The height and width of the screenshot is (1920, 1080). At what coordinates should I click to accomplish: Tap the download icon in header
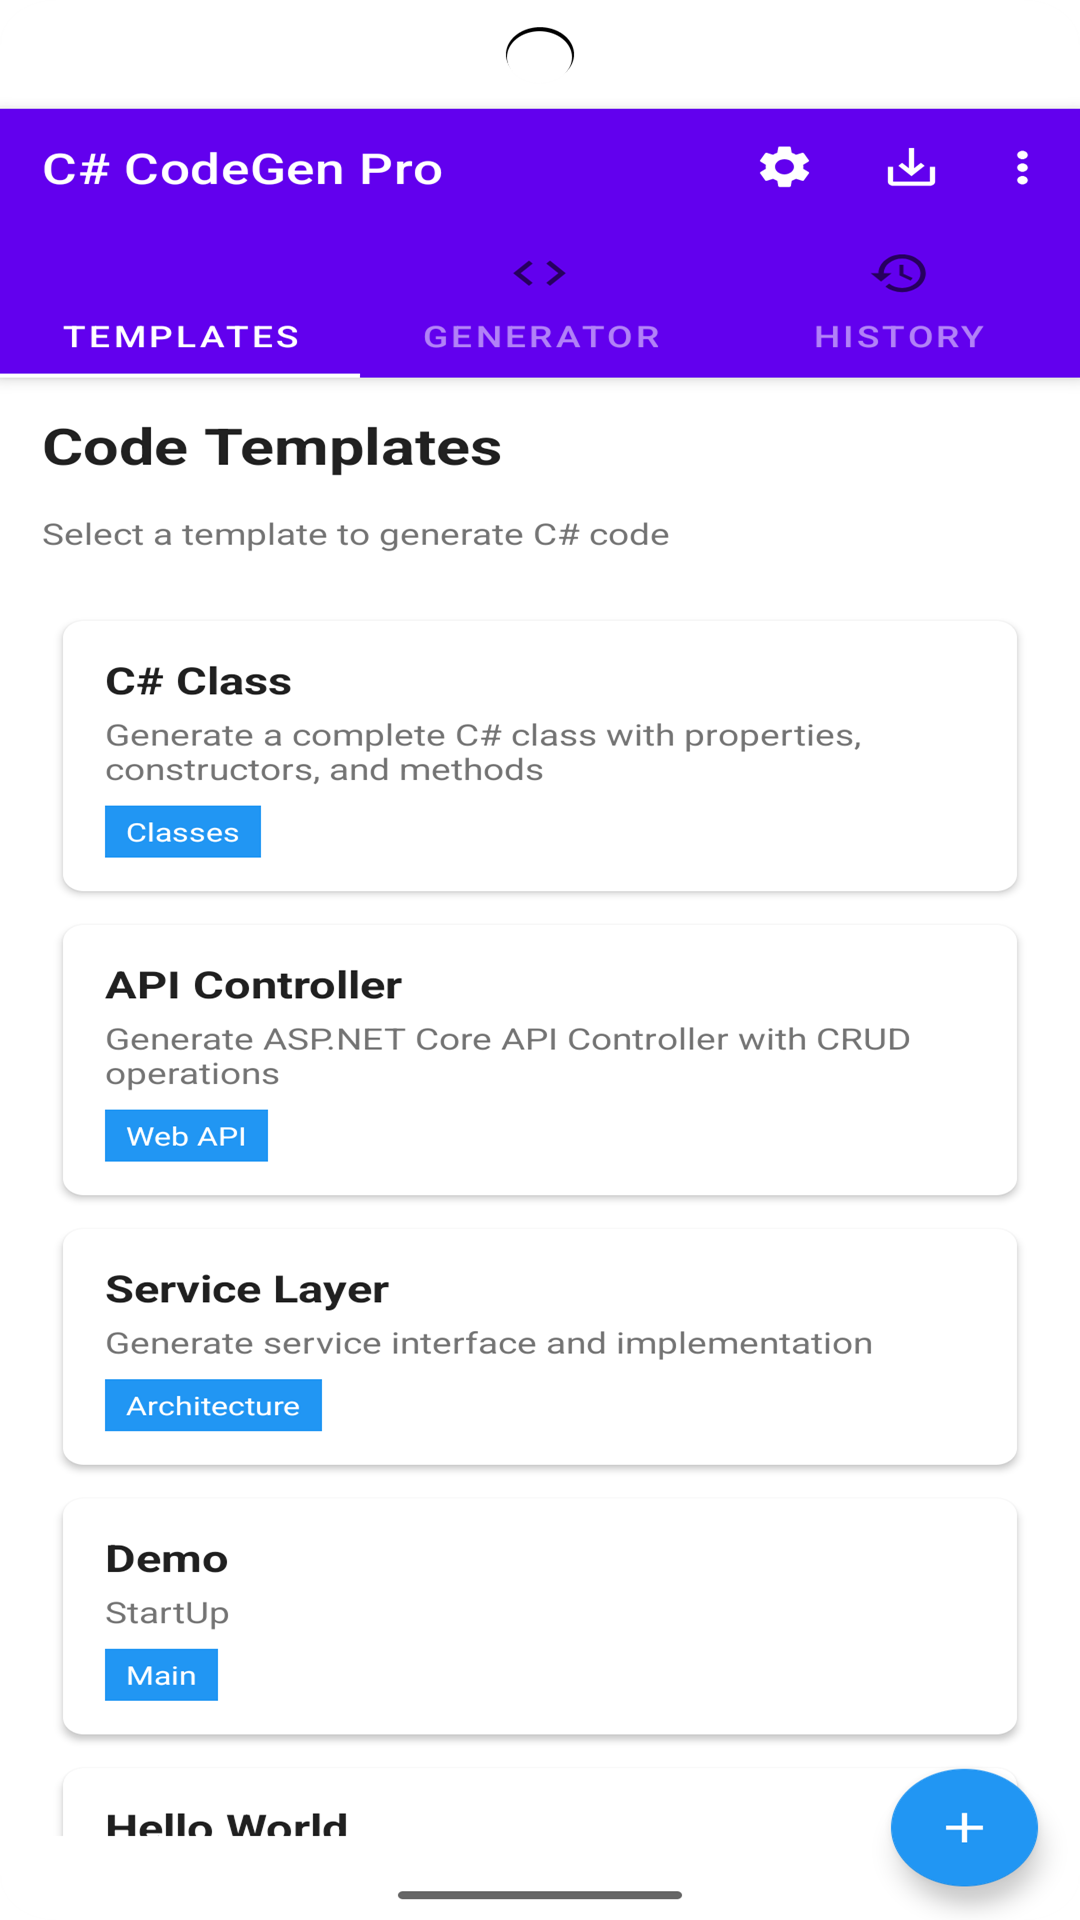tap(911, 168)
